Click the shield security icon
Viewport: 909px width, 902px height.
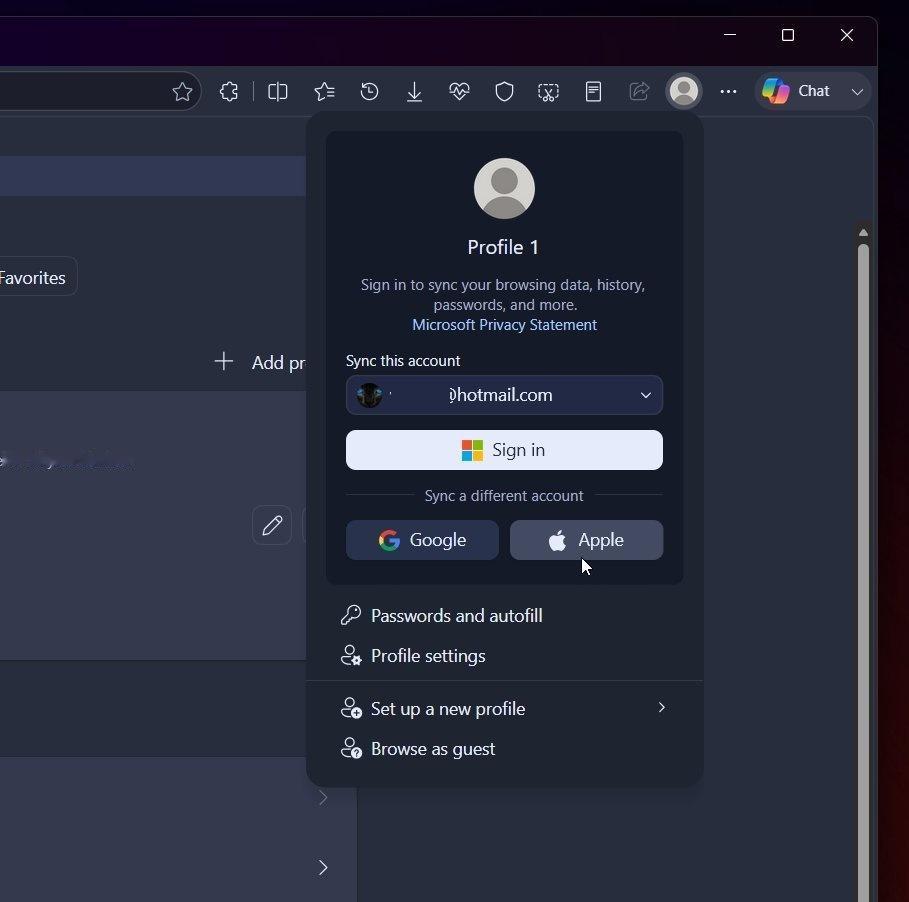[x=504, y=92]
